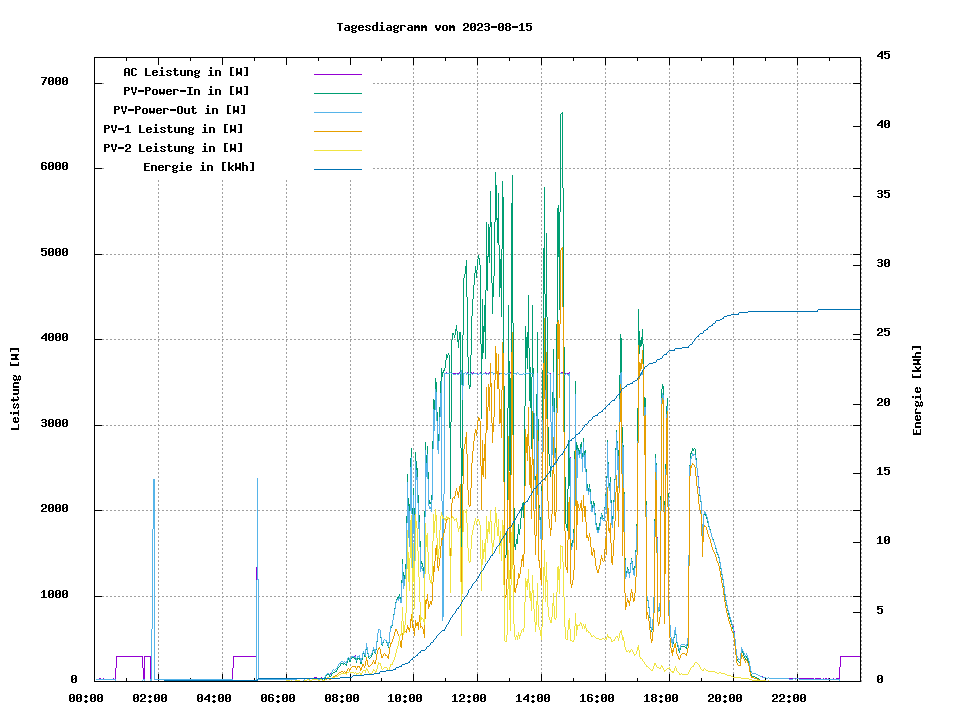Select the 02:00 time axis tick label
This screenshot has height=720, width=960.
click(x=150, y=698)
